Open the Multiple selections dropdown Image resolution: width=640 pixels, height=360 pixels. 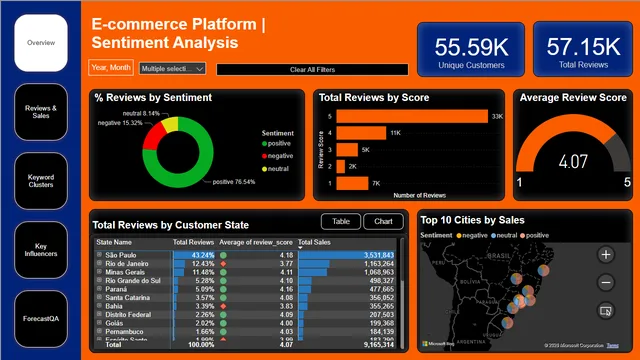[x=172, y=69]
